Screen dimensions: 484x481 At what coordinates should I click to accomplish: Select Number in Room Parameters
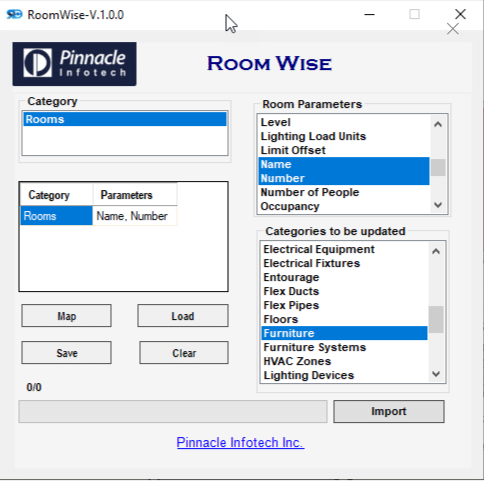click(344, 178)
